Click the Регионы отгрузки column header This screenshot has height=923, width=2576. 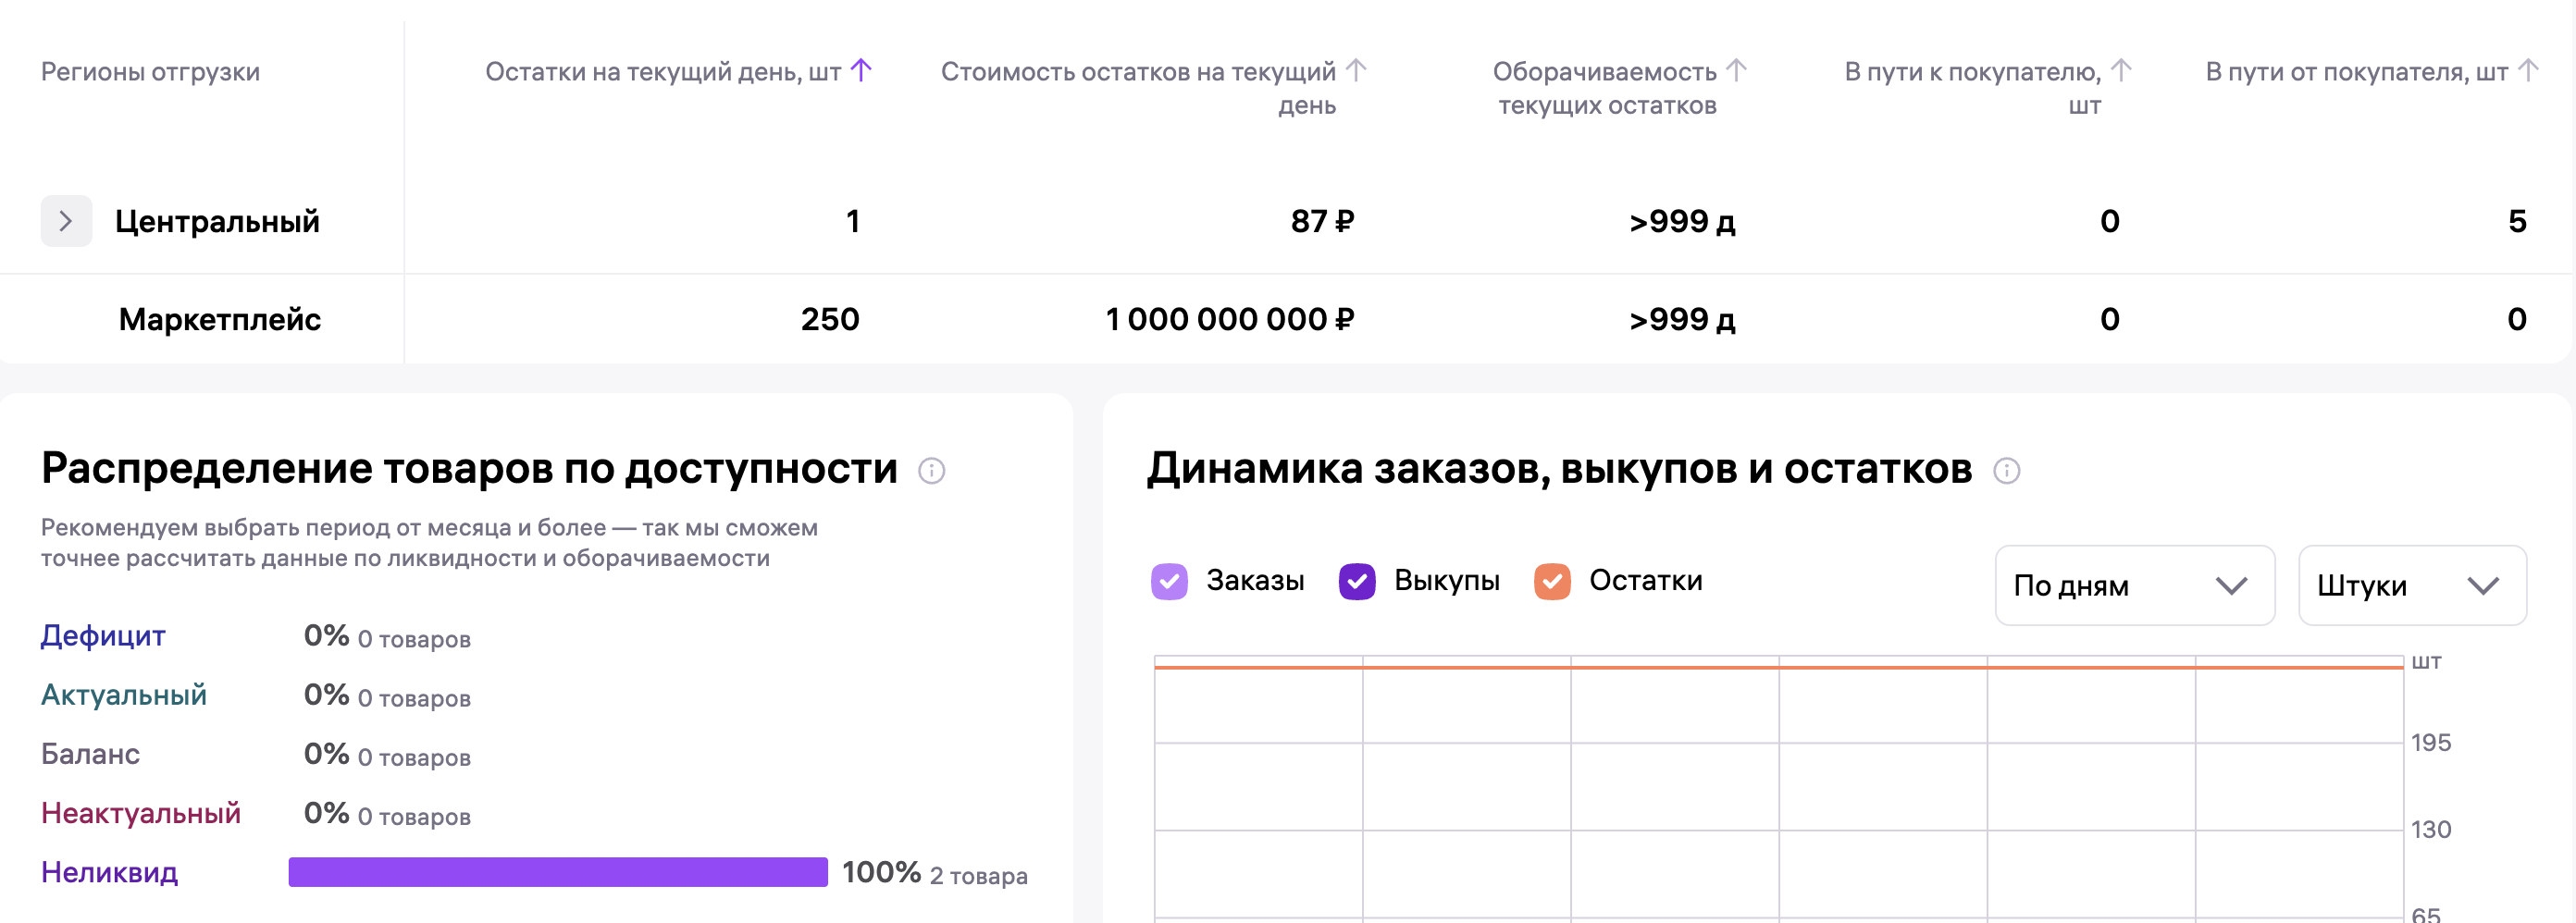[x=150, y=72]
